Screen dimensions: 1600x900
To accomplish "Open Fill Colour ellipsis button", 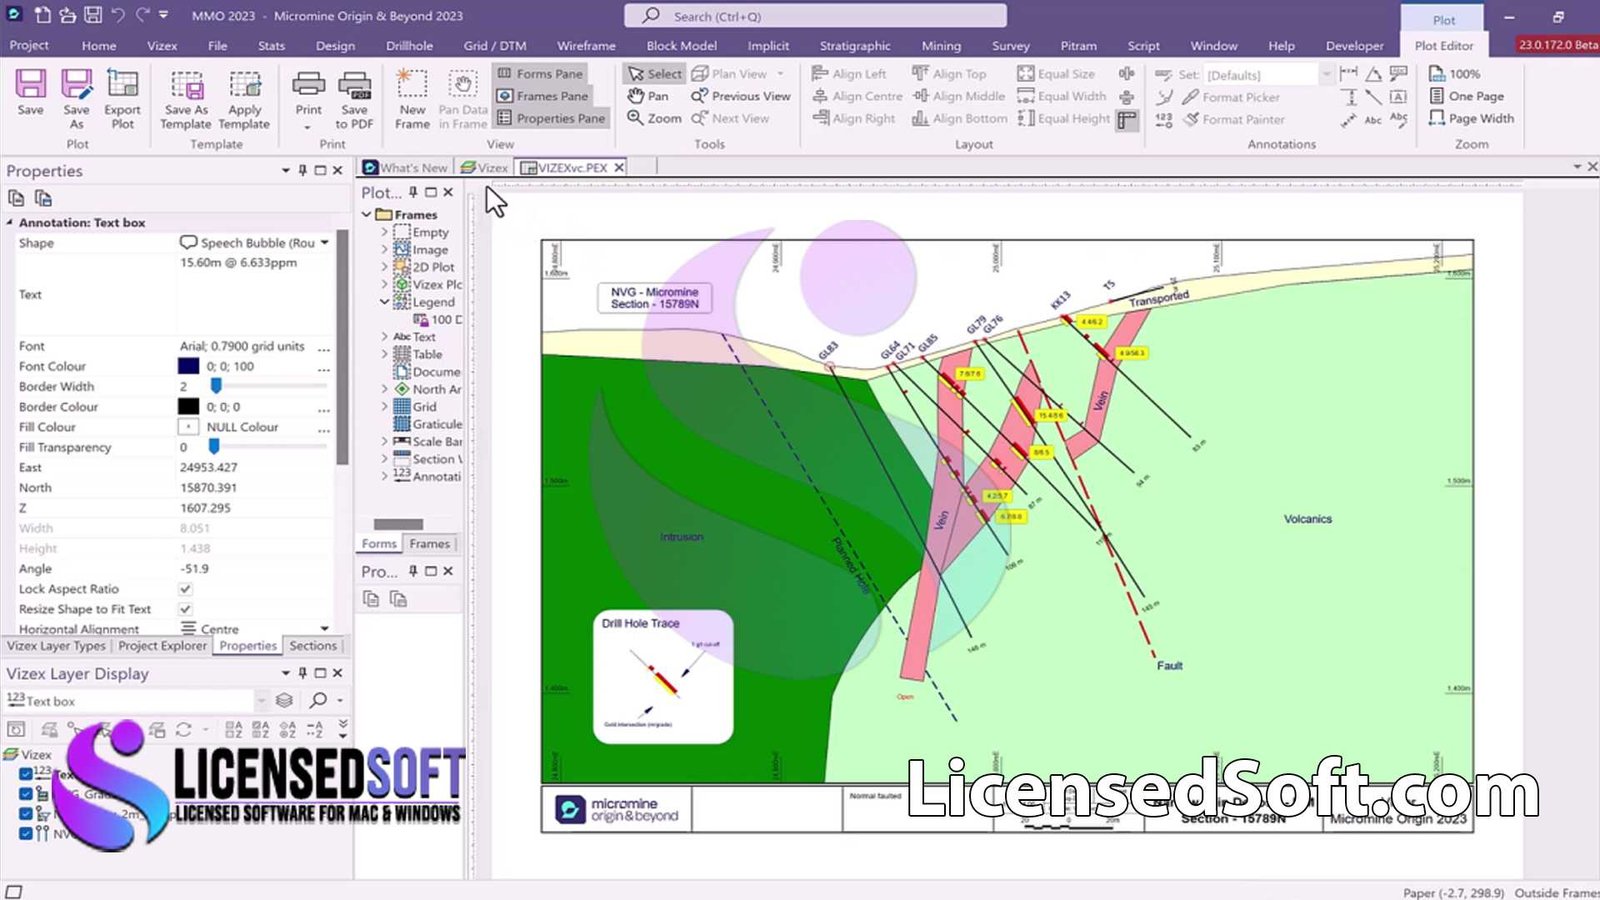I will click(x=324, y=428).
